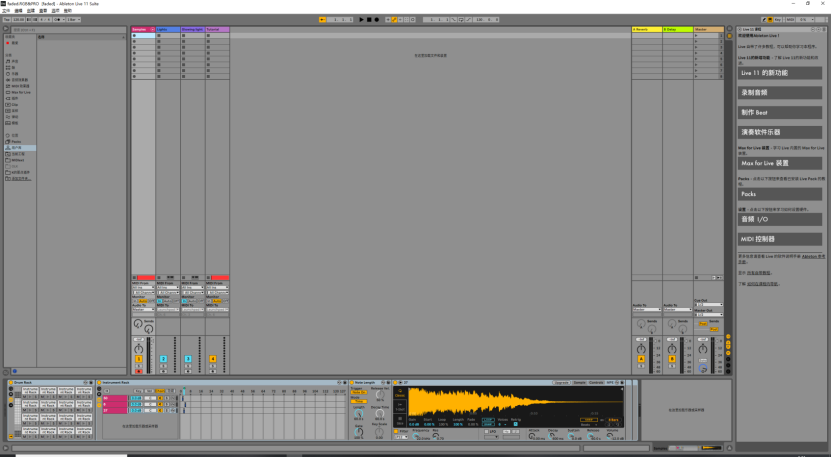
Task: Select the Lights track header
Action: tap(167, 29)
